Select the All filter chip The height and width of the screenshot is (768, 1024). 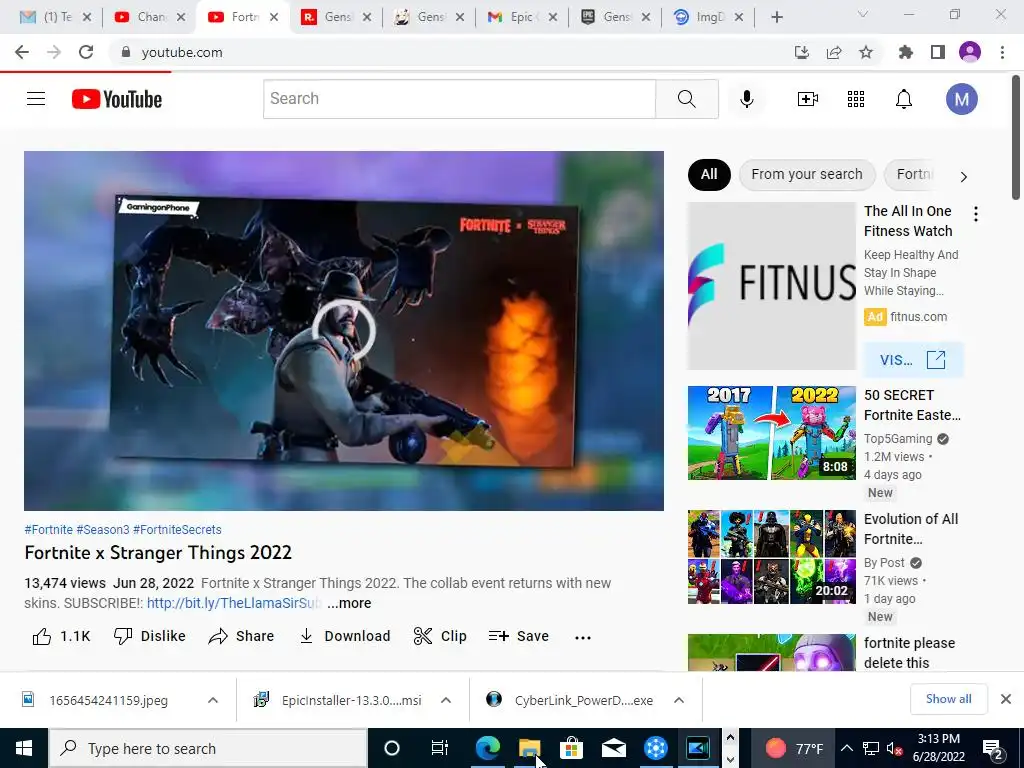pos(709,174)
